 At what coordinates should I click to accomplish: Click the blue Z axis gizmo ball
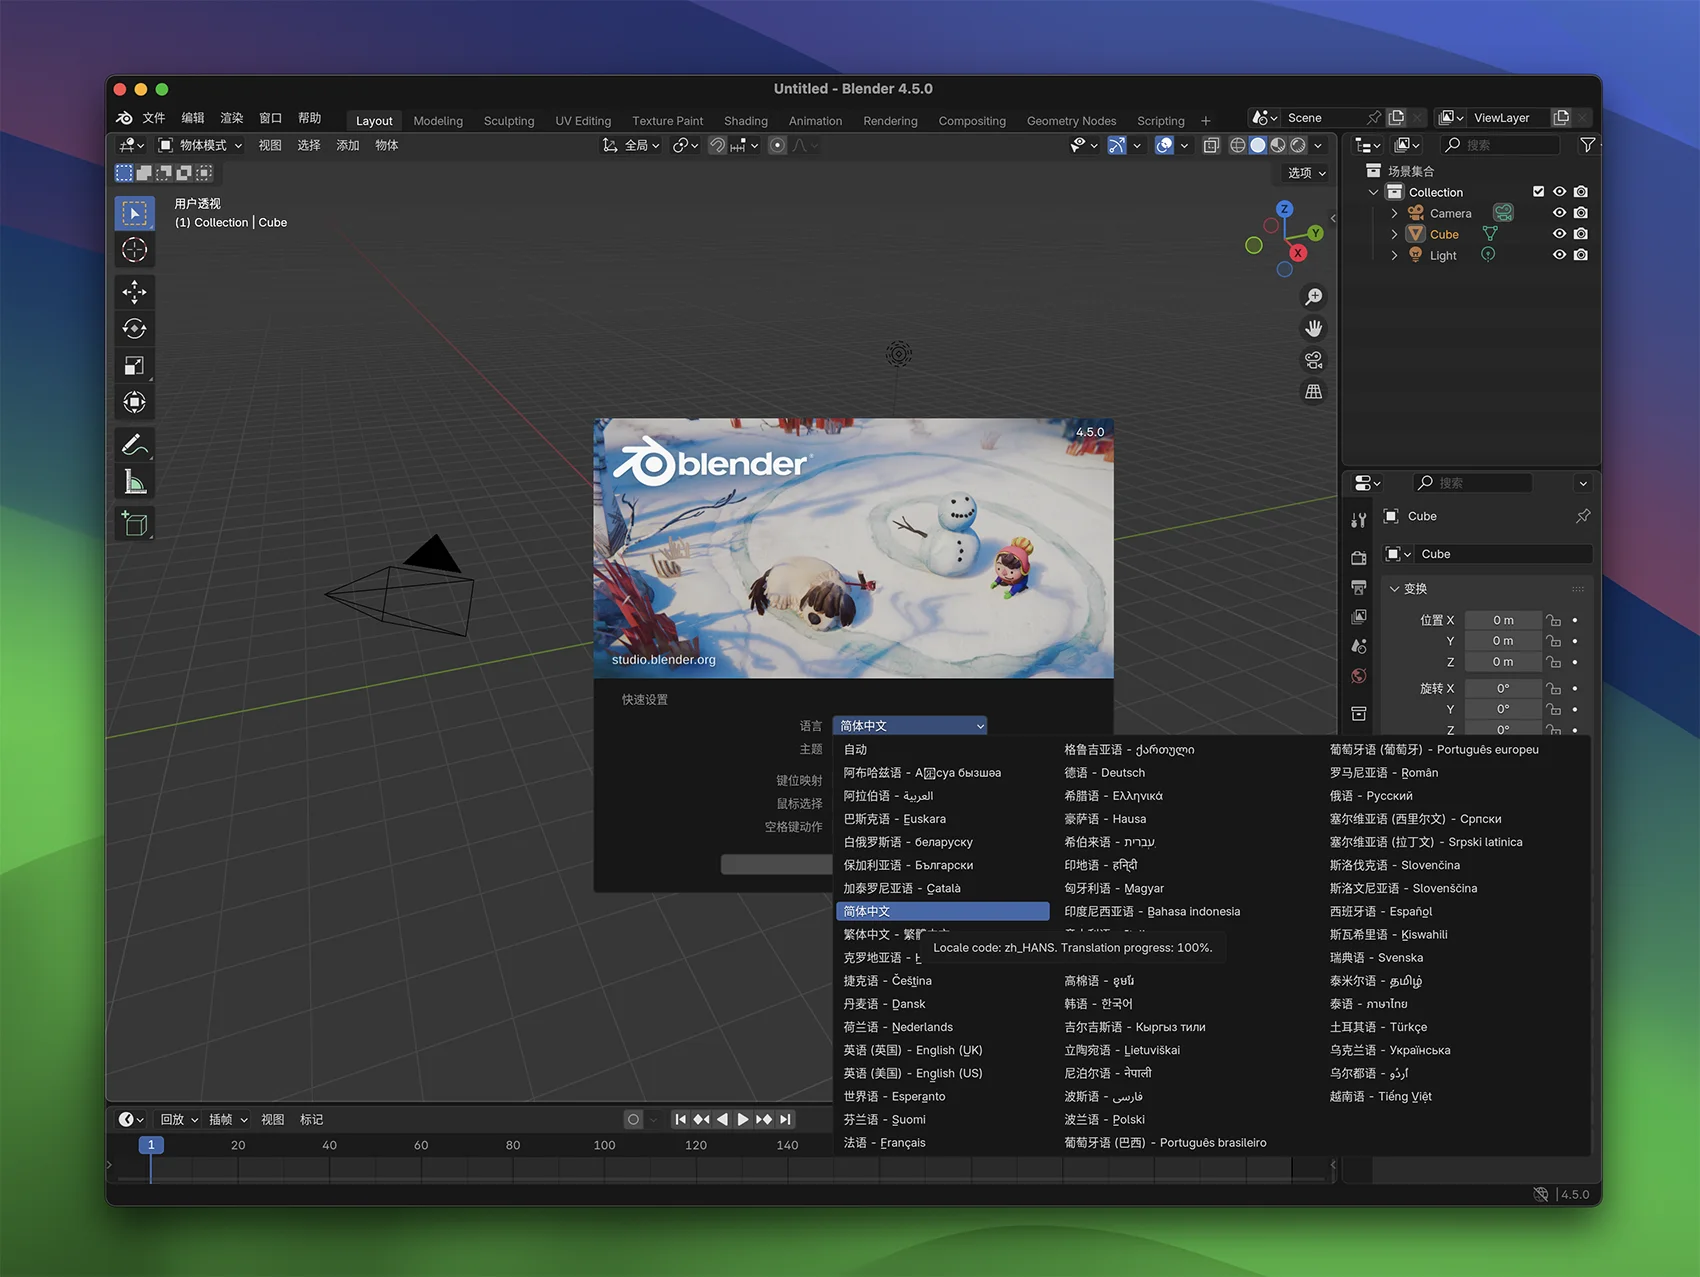click(x=1284, y=209)
